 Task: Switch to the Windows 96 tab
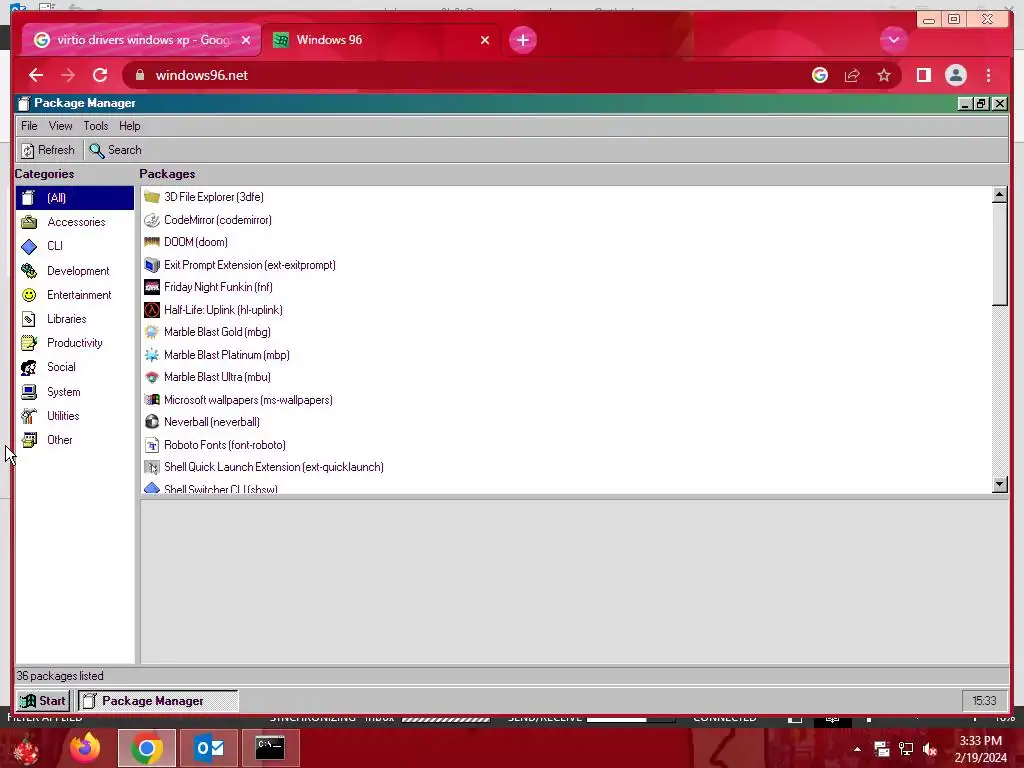pyautogui.click(x=379, y=40)
